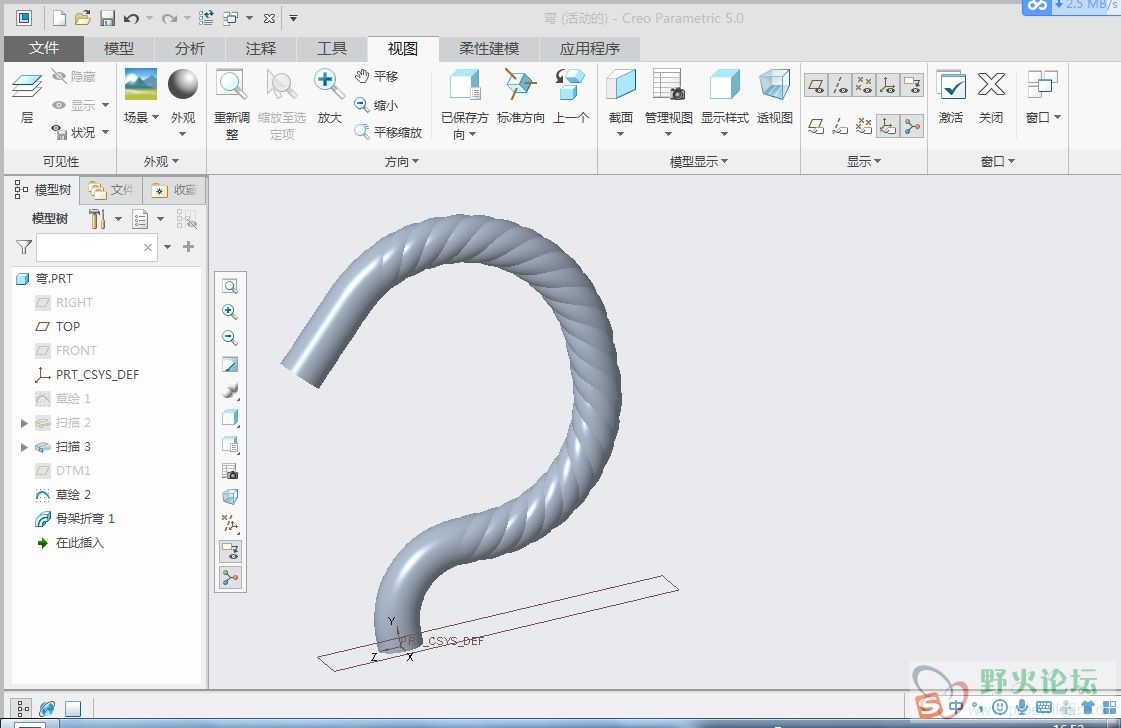Toggle axis display in Show group
This screenshot has width=1121, height=728.
840,86
